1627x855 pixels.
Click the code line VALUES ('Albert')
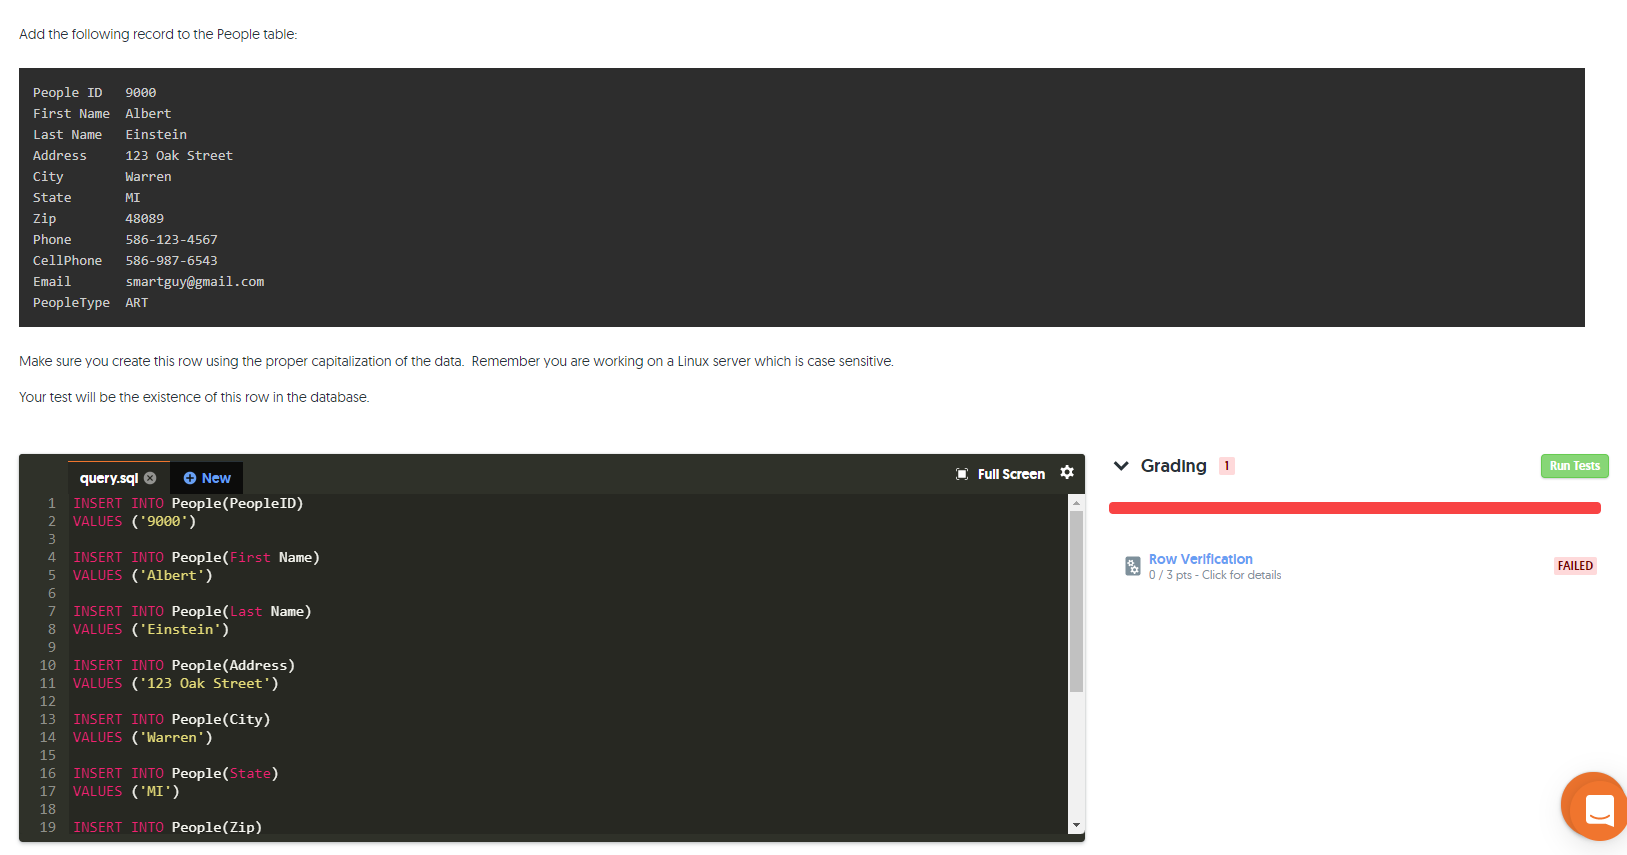(x=143, y=575)
